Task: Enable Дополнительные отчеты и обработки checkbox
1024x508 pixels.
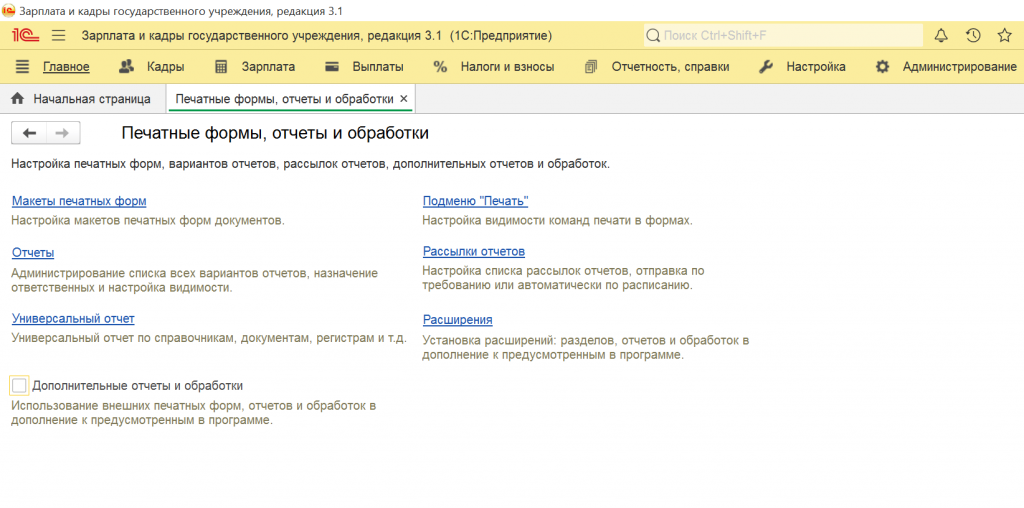Action: tap(19, 385)
